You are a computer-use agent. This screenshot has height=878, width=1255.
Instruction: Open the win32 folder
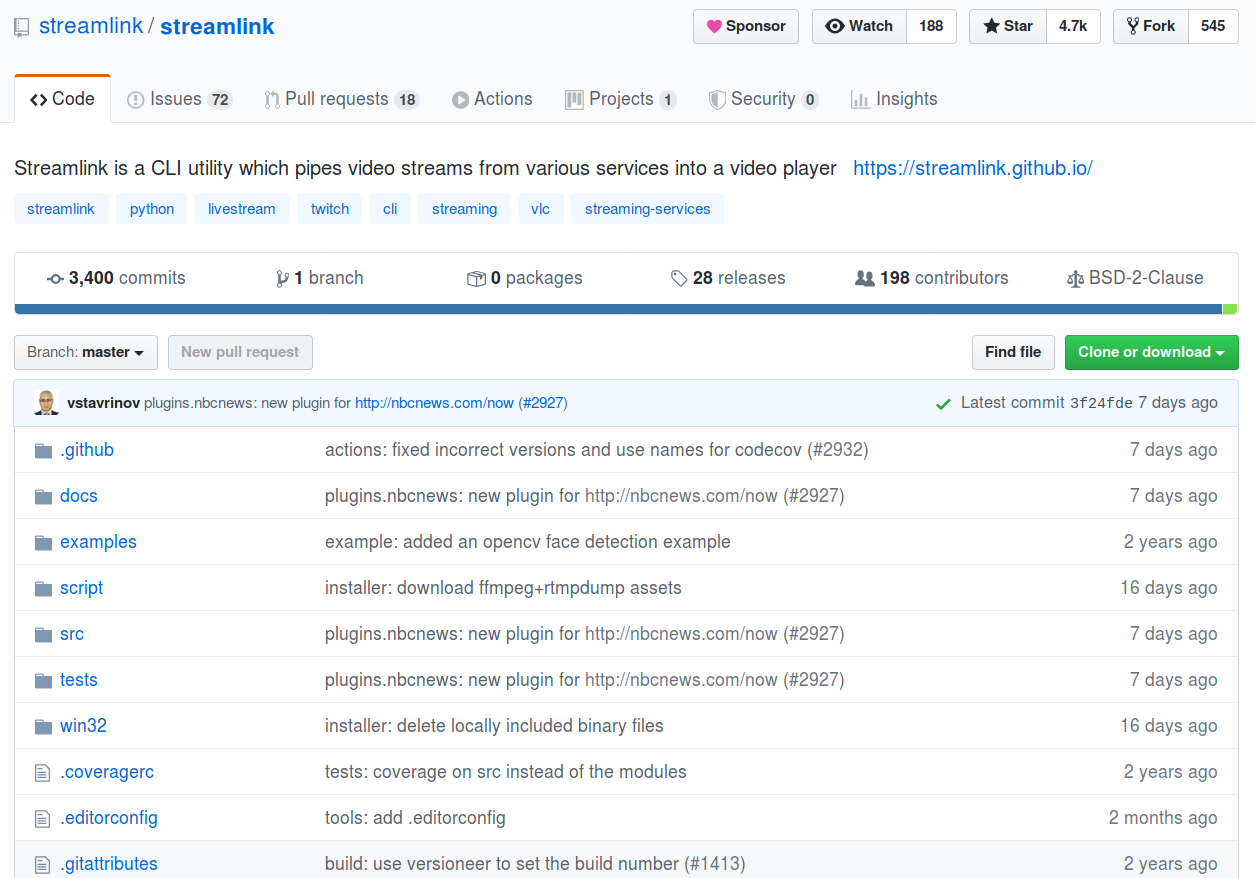[83, 726]
